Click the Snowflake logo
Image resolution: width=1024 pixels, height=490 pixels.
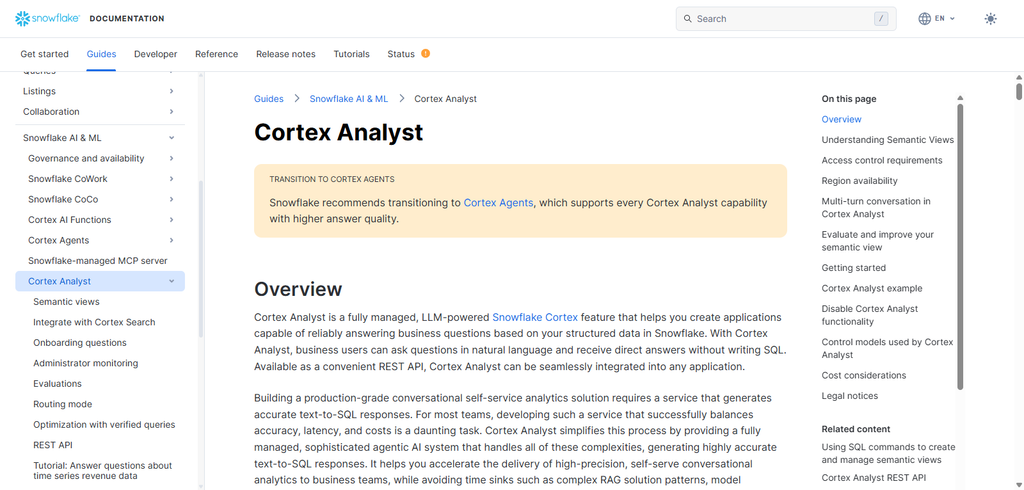(x=47, y=18)
